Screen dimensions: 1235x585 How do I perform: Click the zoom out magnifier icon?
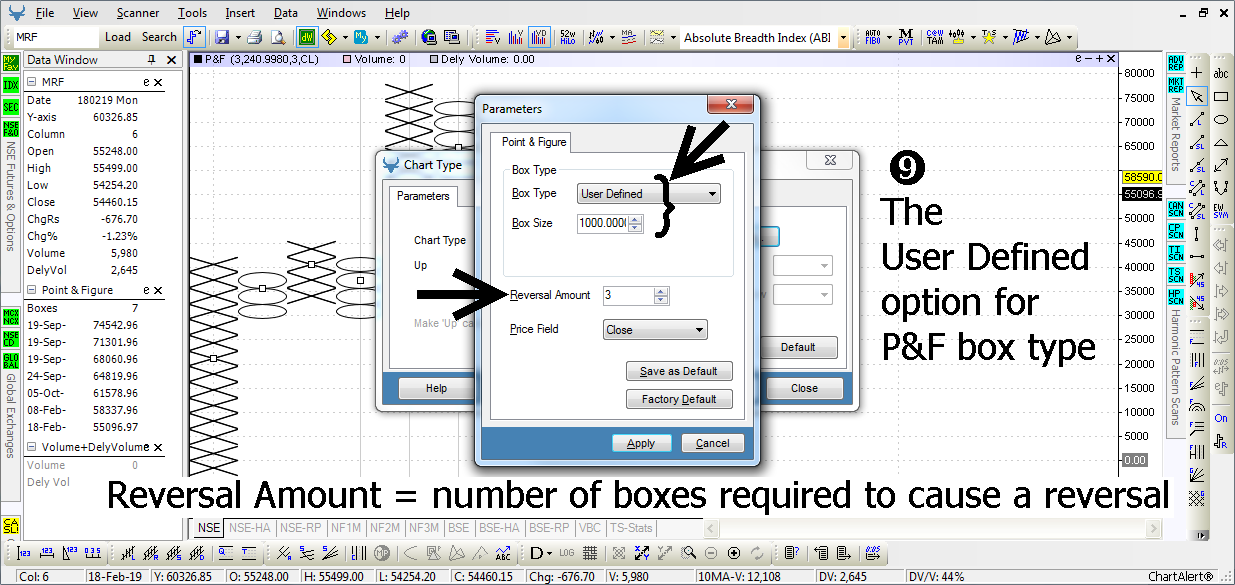711,553
